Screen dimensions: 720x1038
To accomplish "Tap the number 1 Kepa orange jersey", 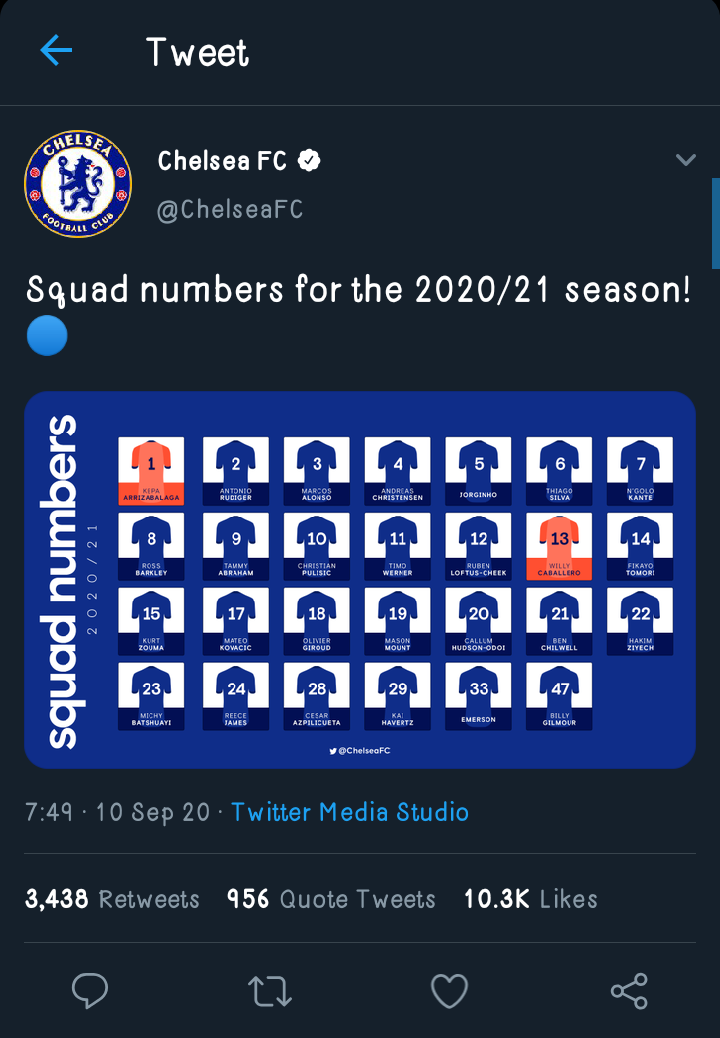I will 151,470.
